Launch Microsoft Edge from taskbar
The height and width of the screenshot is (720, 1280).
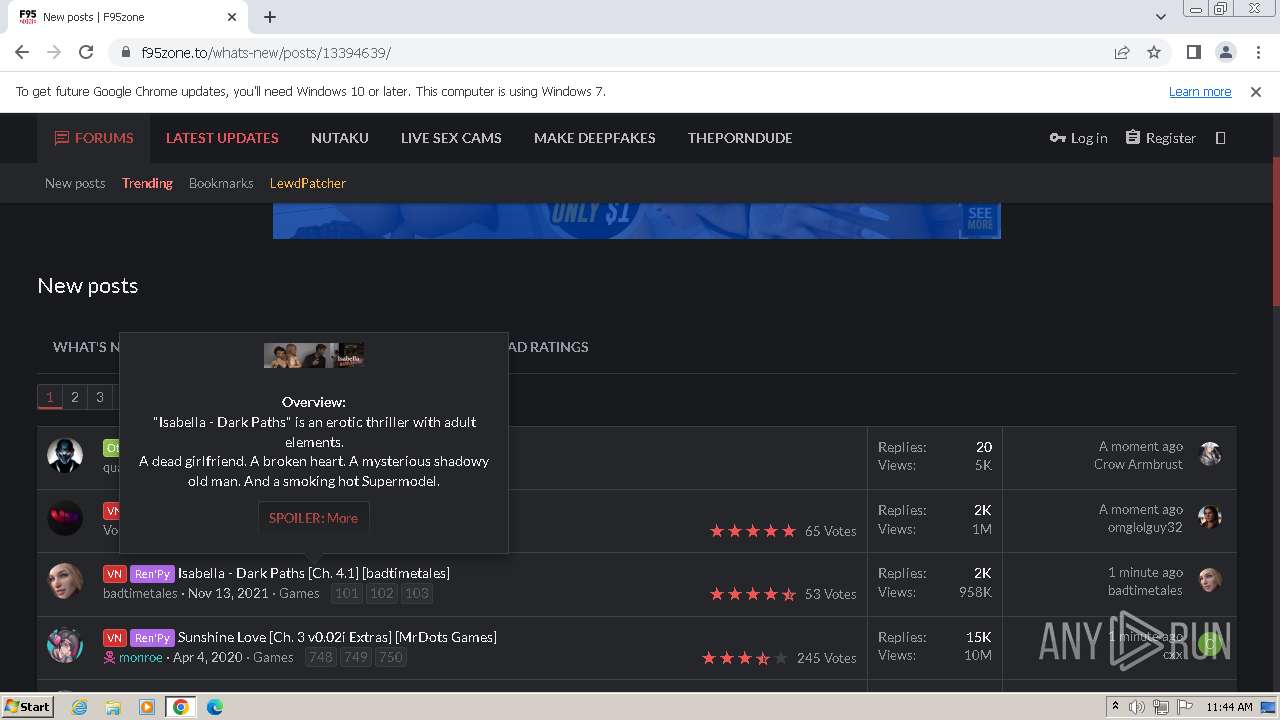point(215,707)
